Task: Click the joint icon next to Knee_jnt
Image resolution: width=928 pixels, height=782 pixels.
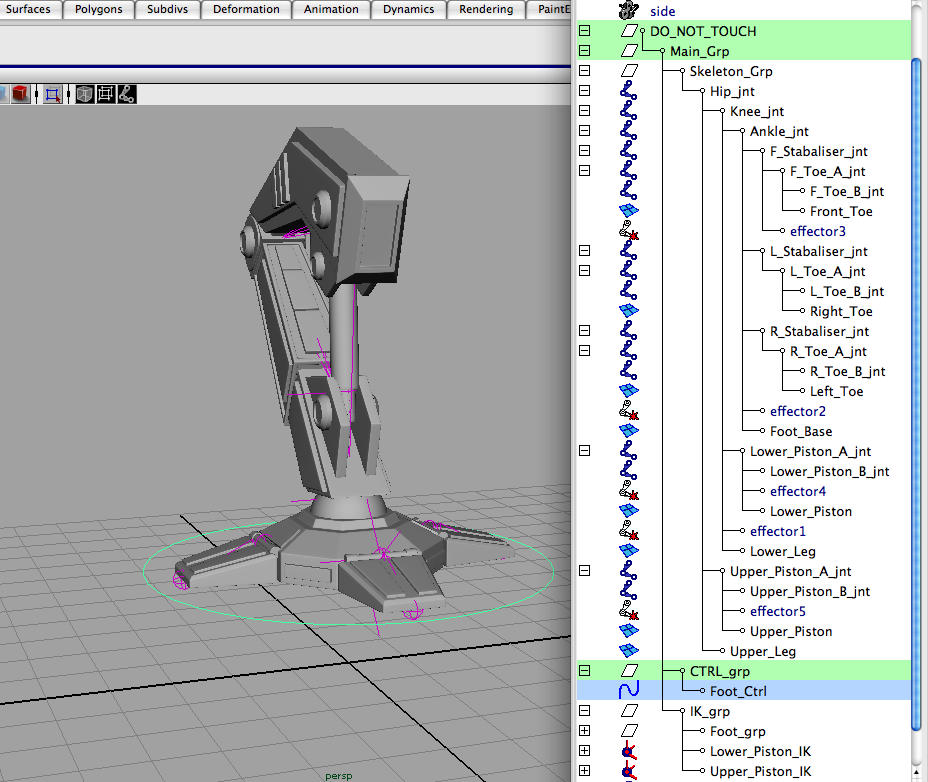Action: (628, 111)
